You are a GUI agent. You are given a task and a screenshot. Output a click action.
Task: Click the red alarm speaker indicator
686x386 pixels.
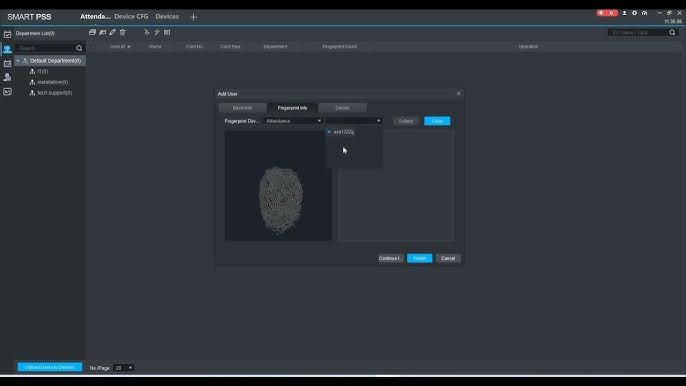pos(607,13)
